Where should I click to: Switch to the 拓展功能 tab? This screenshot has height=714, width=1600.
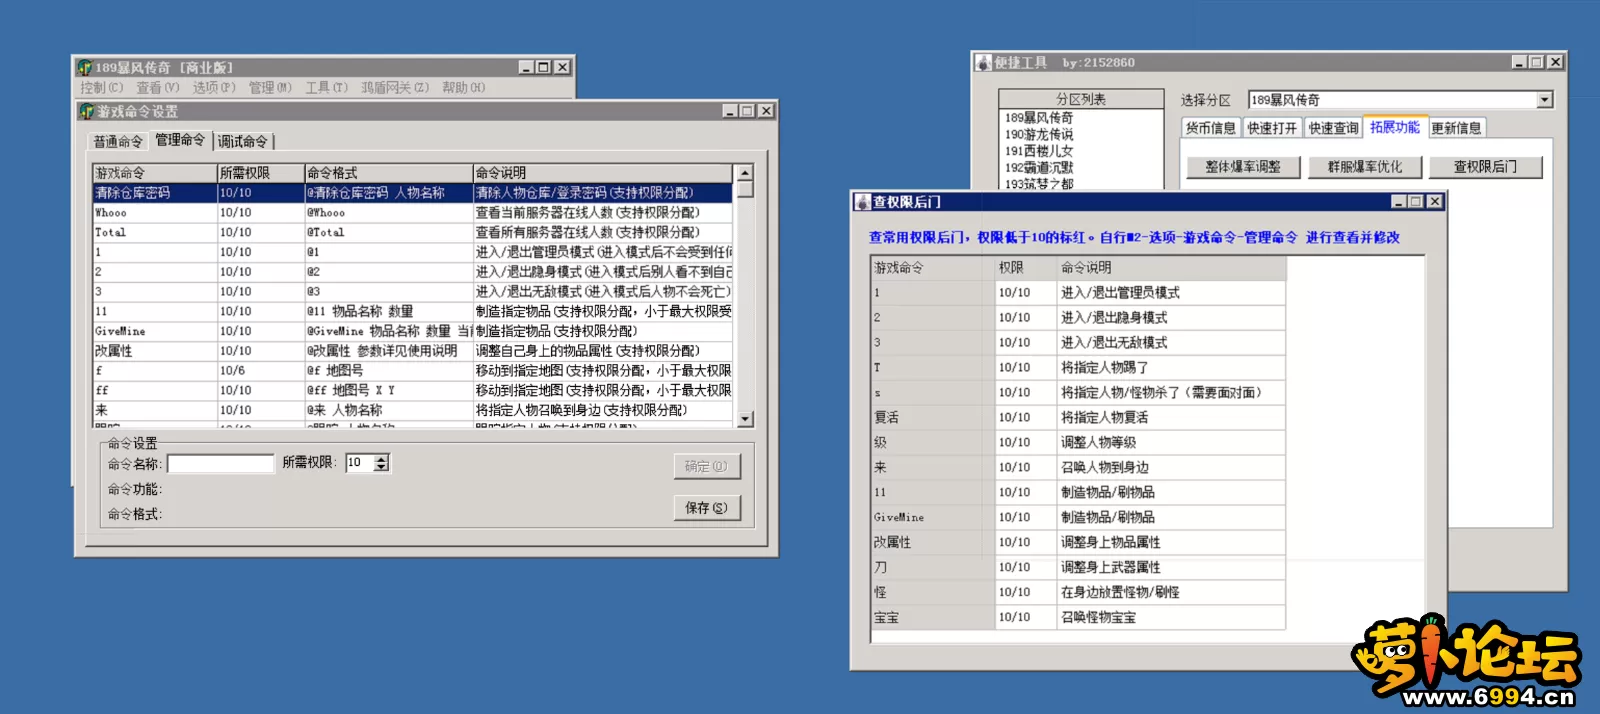coord(1395,127)
